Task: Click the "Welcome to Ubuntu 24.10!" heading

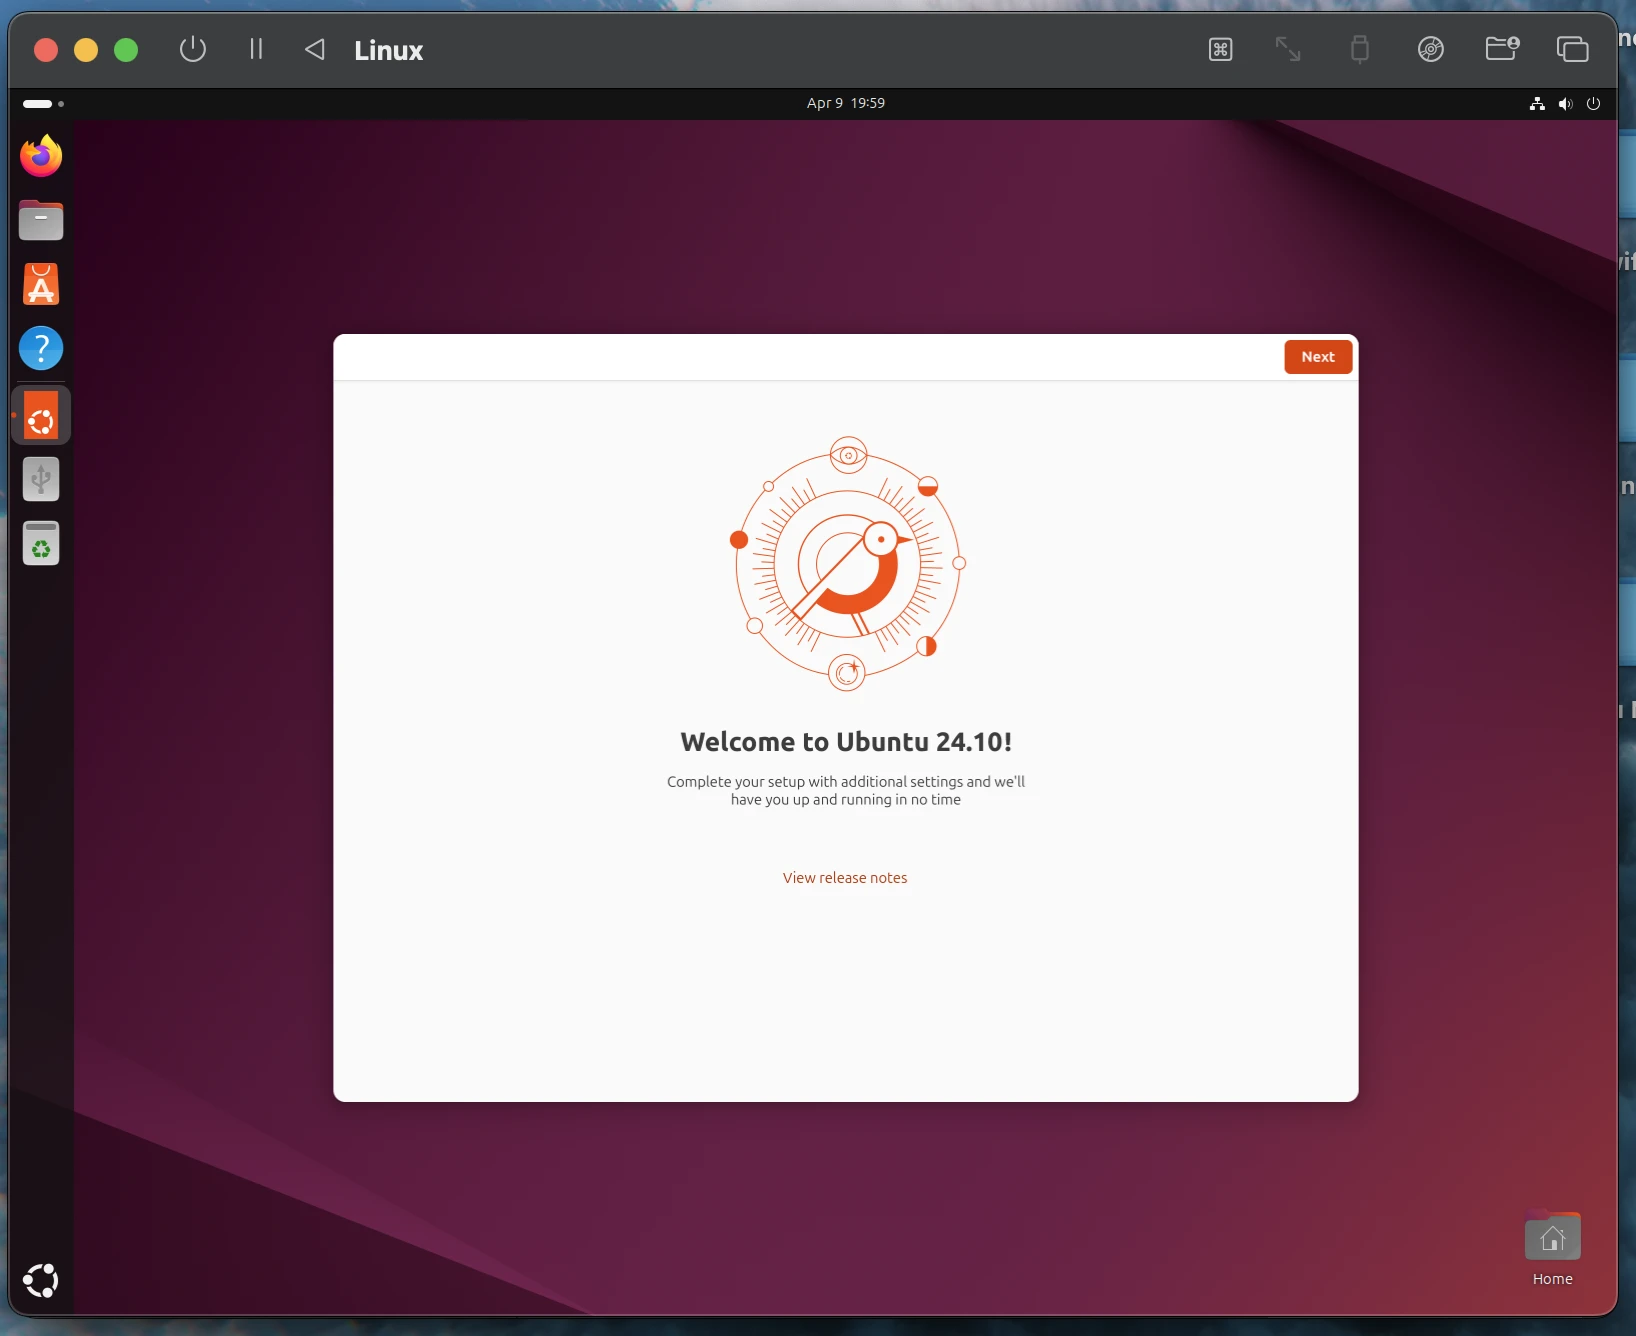Action: coord(846,742)
